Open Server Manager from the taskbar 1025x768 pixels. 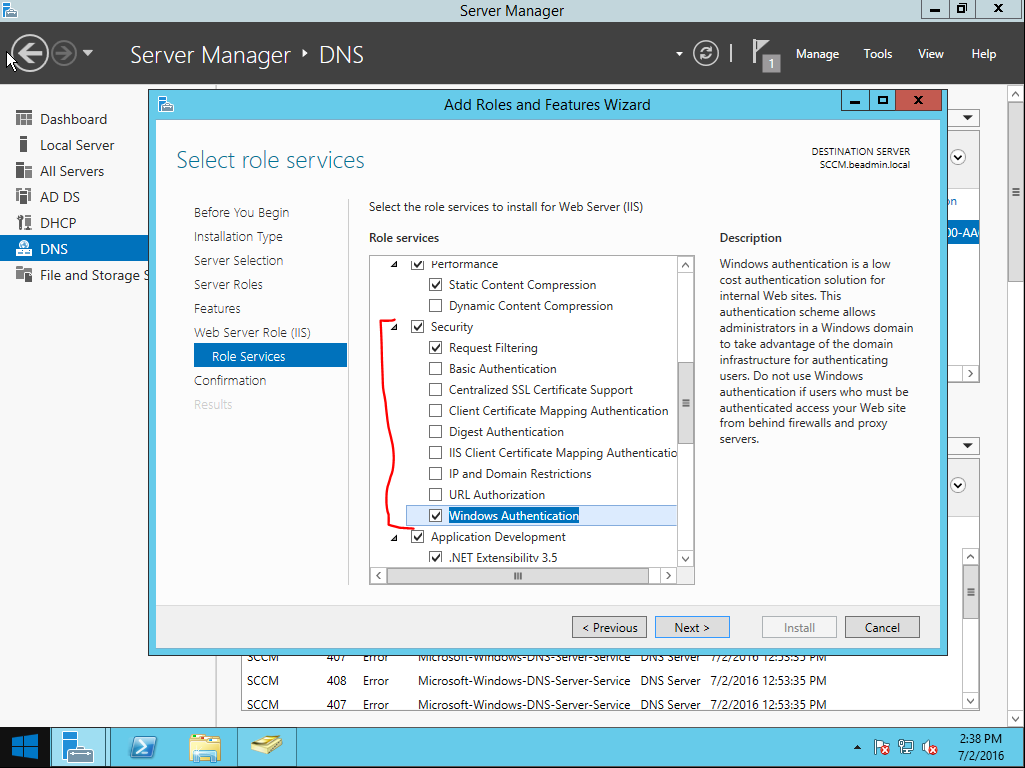(x=78, y=747)
